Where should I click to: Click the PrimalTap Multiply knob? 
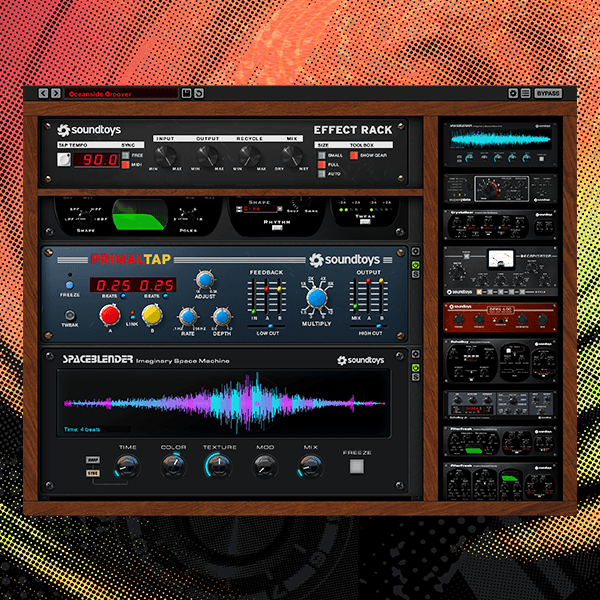[315, 297]
